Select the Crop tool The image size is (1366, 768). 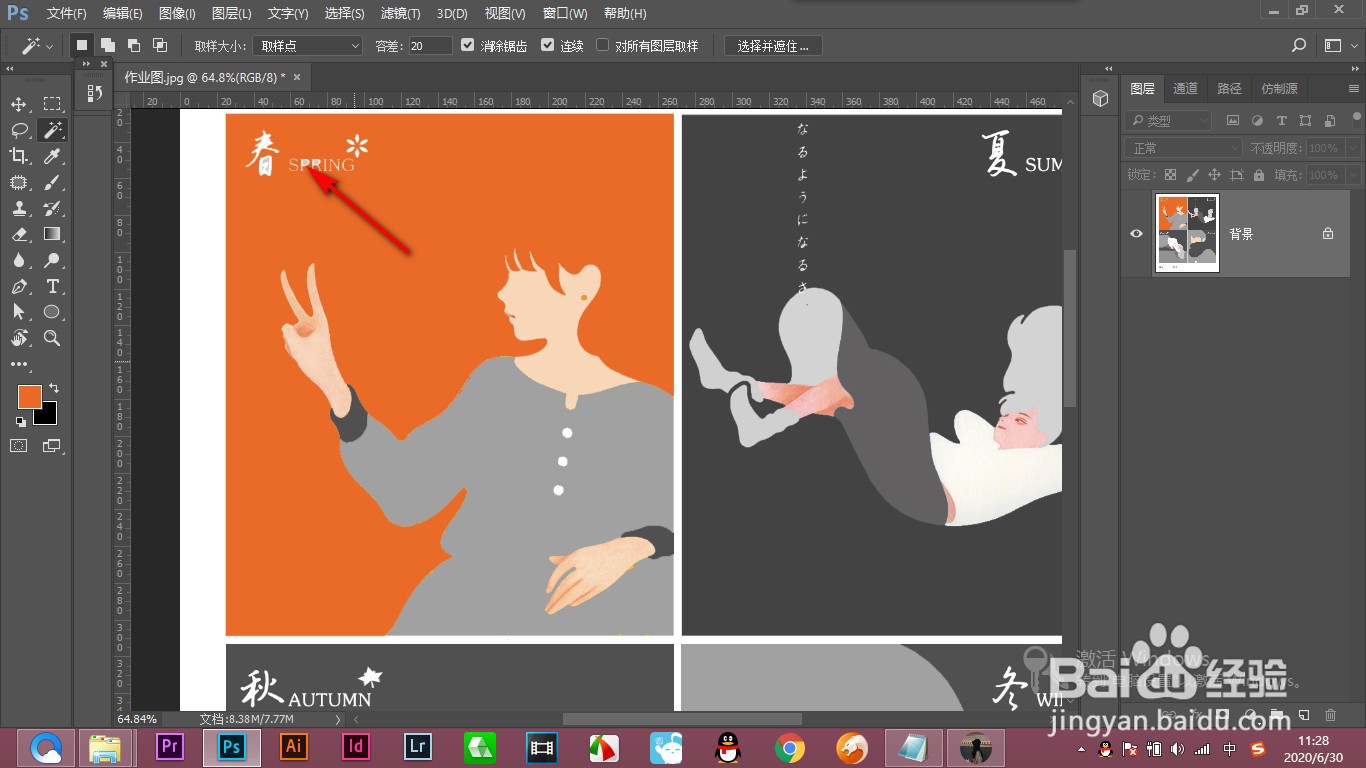pyautogui.click(x=18, y=155)
